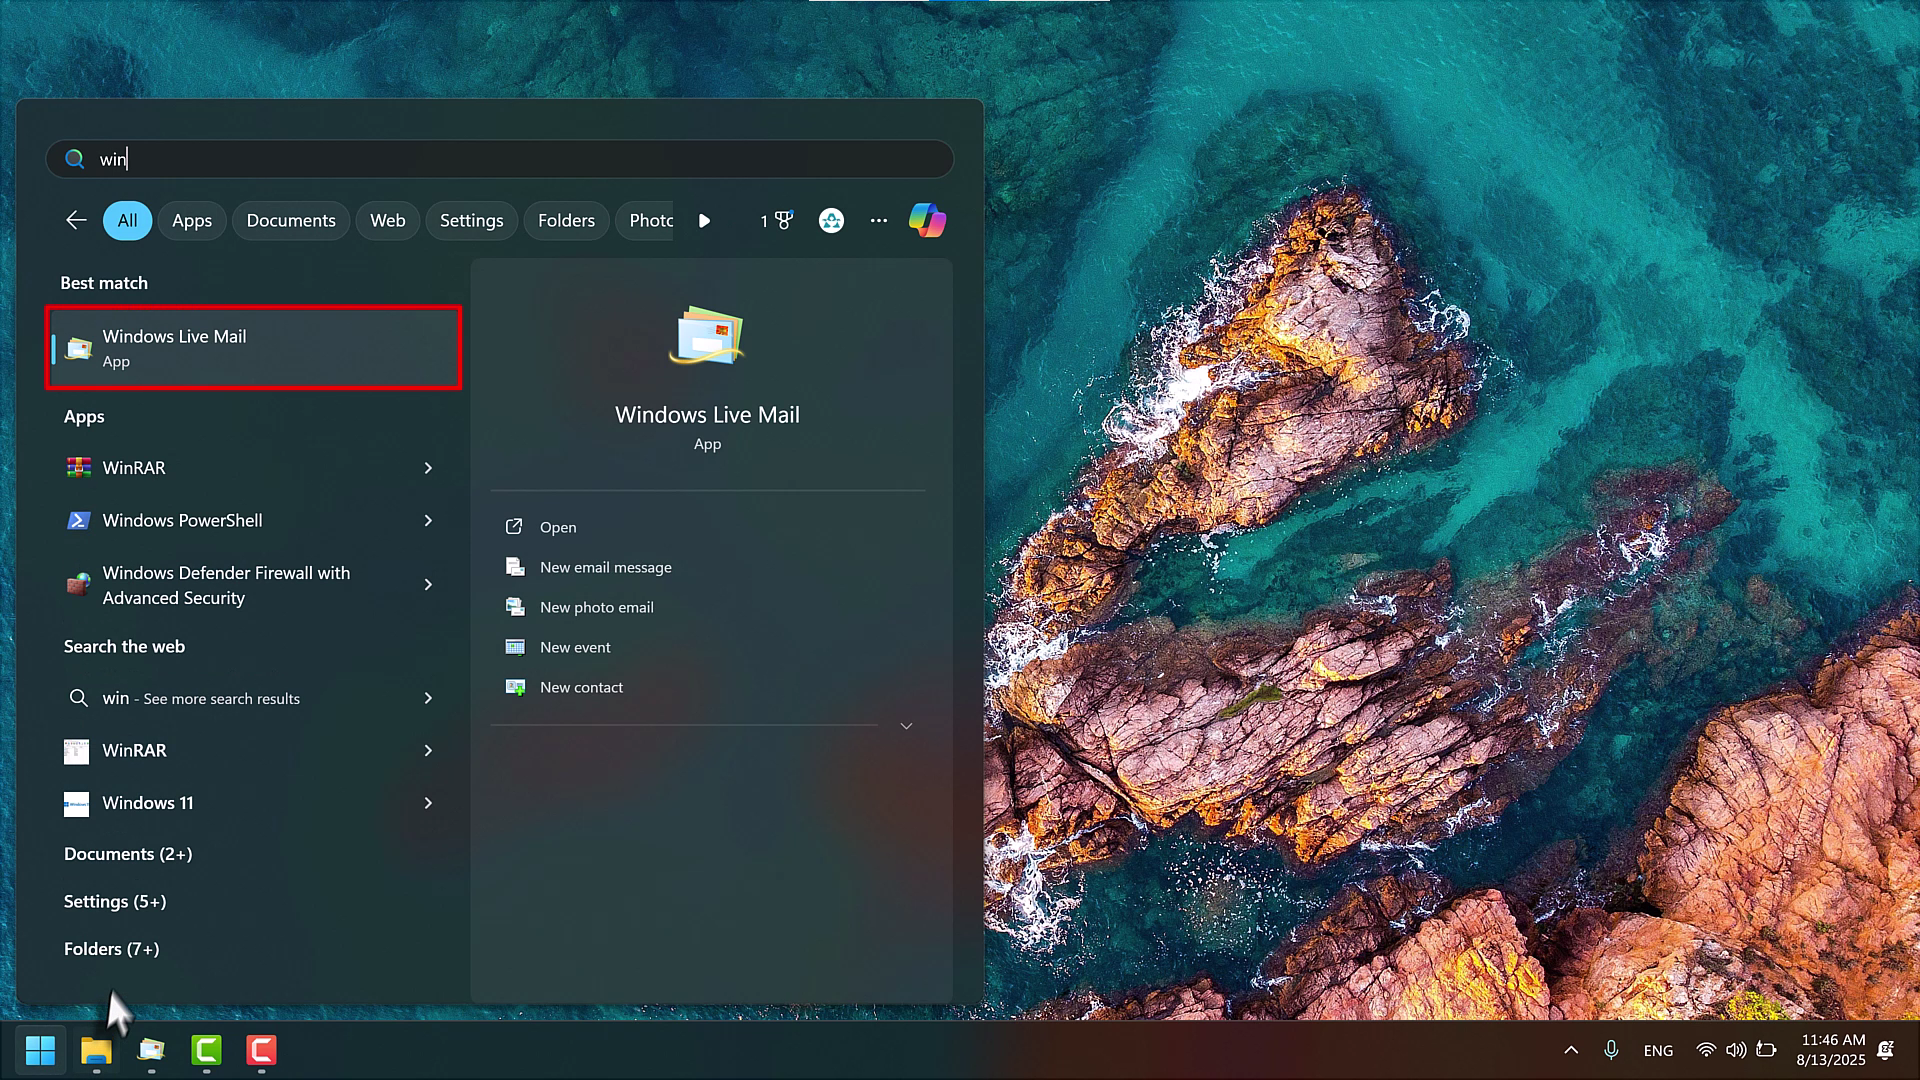Click the battery status icon

pos(1766,1050)
